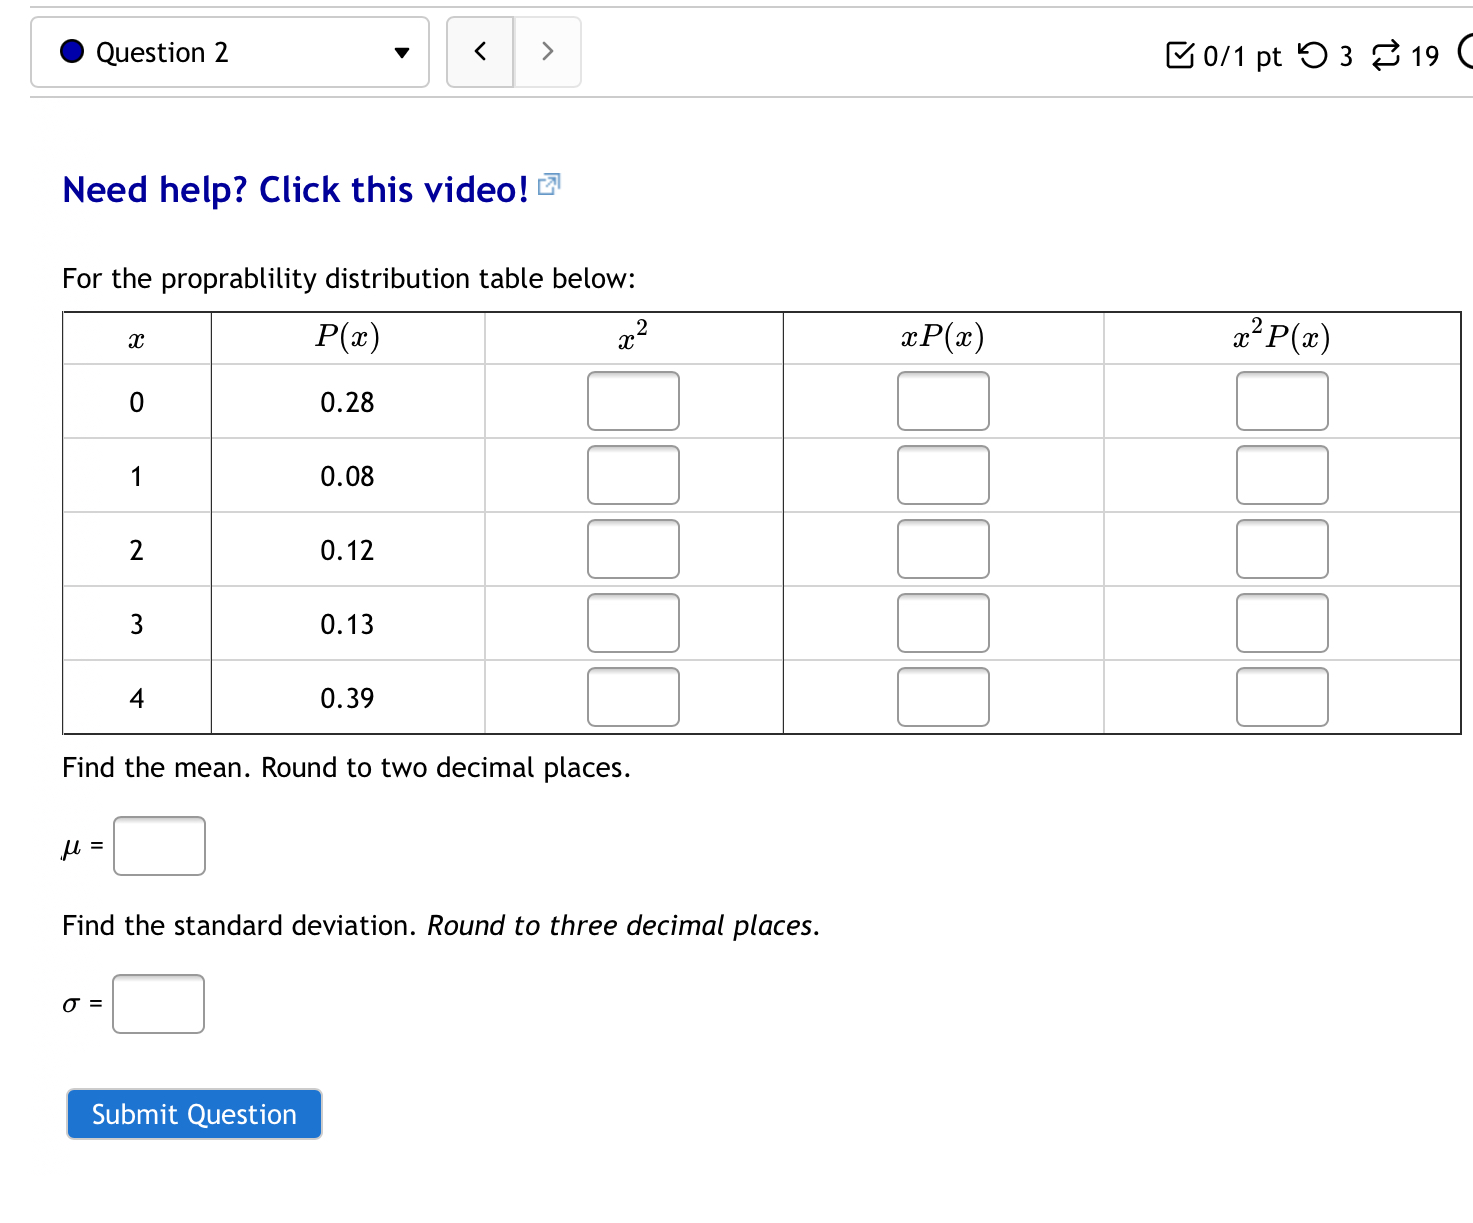
Task: Open the external link icon after the video link
Action: [x=548, y=184]
